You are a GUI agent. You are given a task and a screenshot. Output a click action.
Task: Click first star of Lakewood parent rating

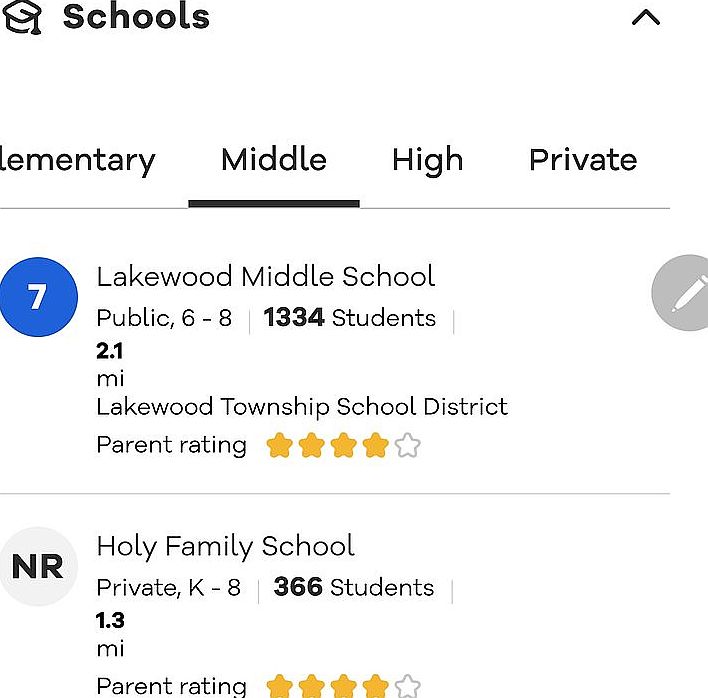pyautogui.click(x=279, y=445)
